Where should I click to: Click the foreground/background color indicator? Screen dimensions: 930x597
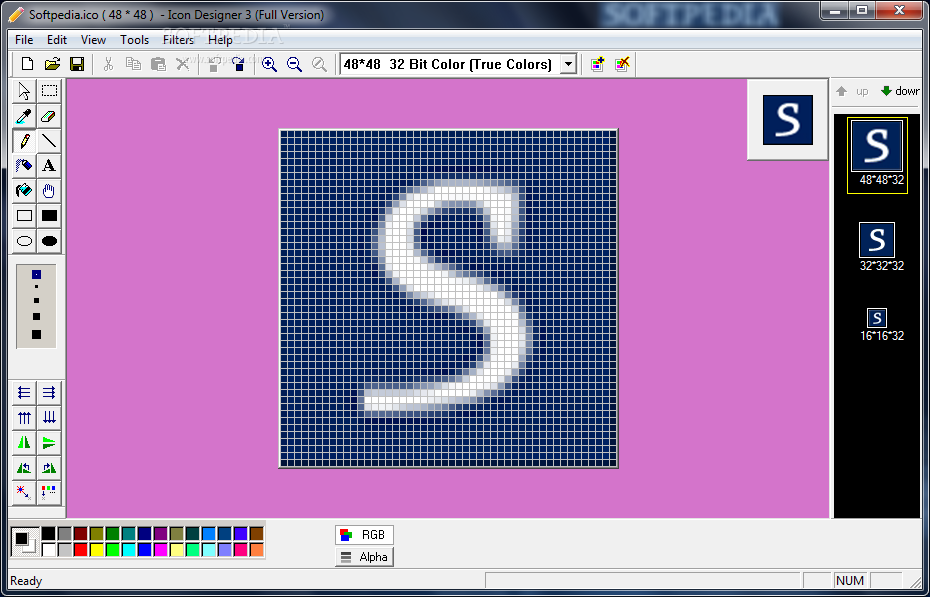[x=25, y=541]
